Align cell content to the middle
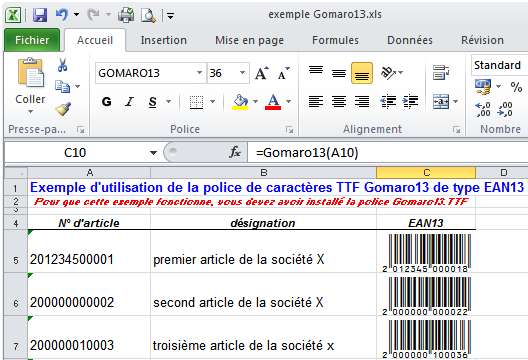Image resolution: width=528 pixels, height=360 pixels. tap(339, 72)
